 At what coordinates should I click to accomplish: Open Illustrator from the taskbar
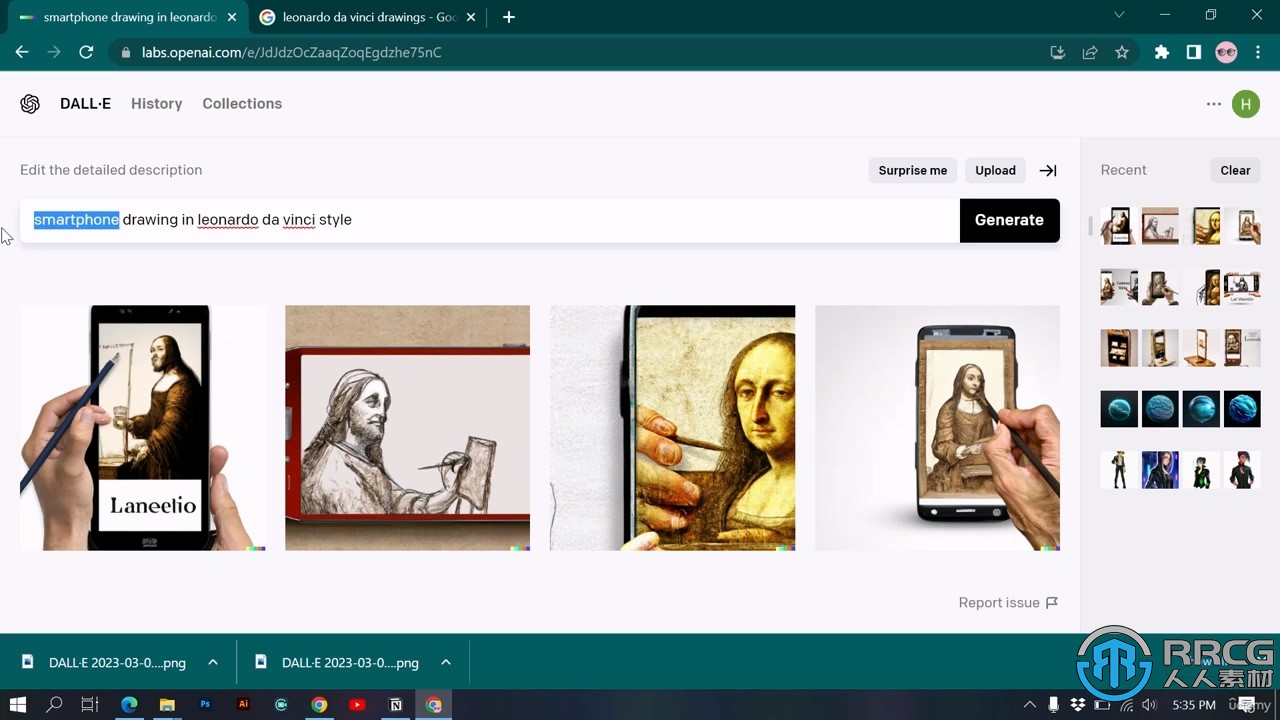pos(243,705)
